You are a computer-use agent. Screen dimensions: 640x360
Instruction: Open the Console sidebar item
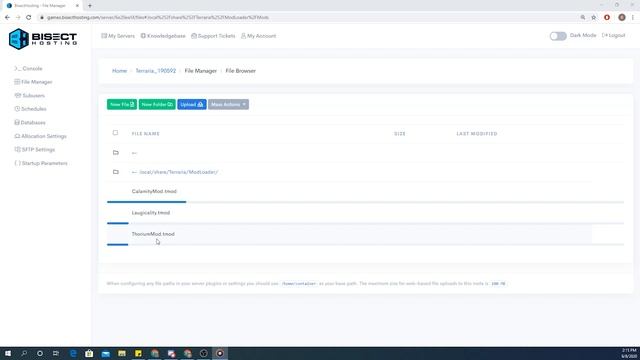pos(28,69)
